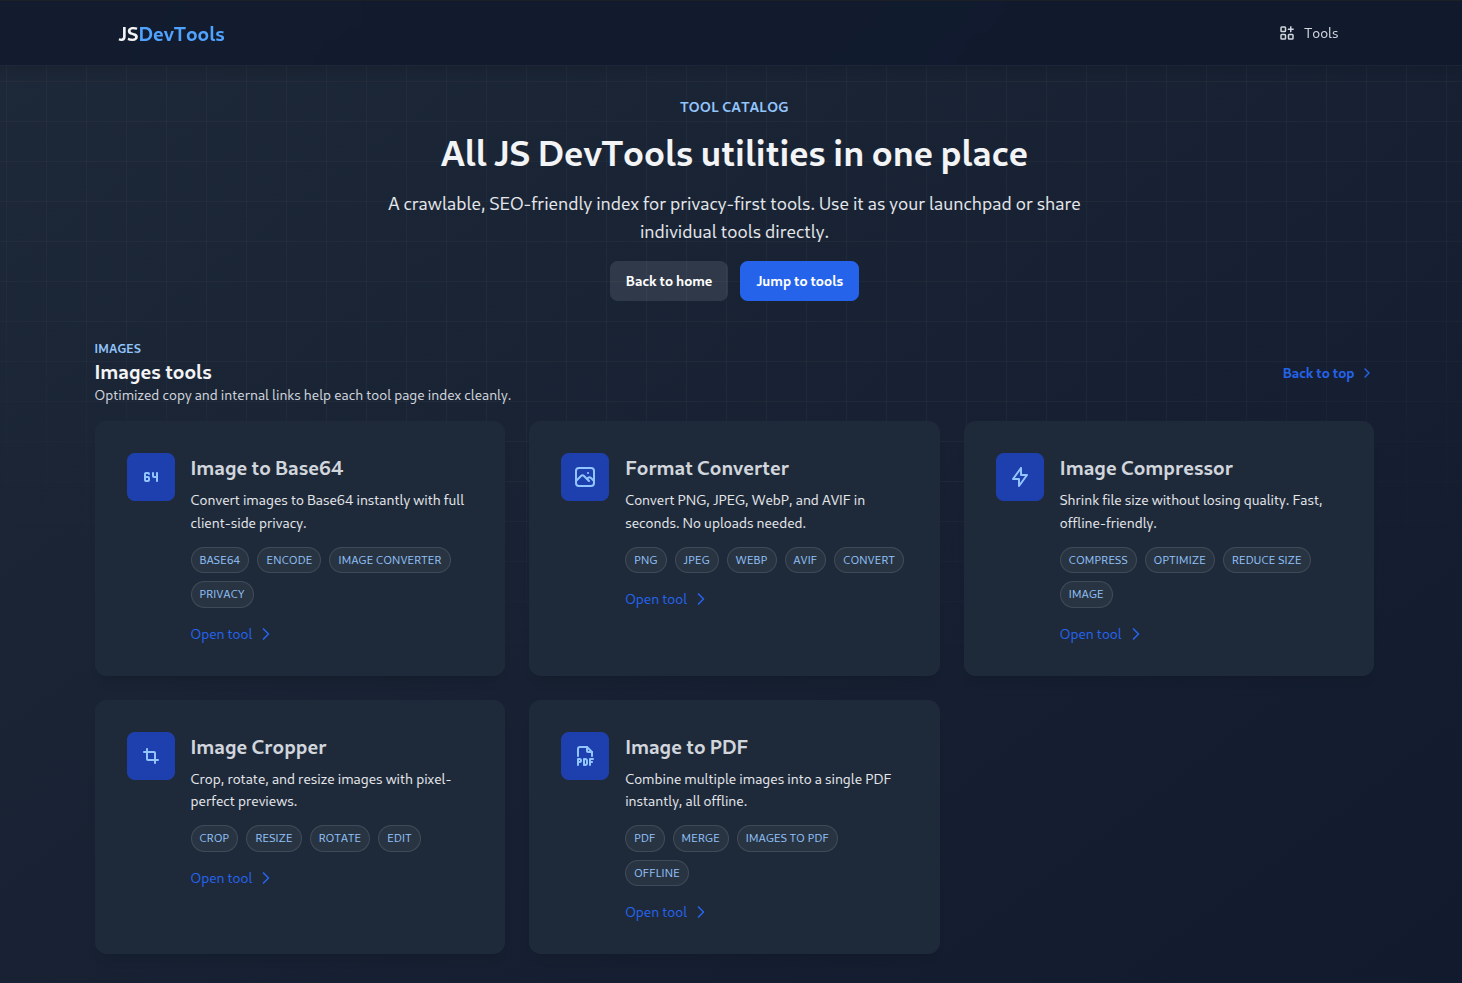Select the PDF file icon for Image to PDF
1462x983 pixels.
click(x=584, y=756)
